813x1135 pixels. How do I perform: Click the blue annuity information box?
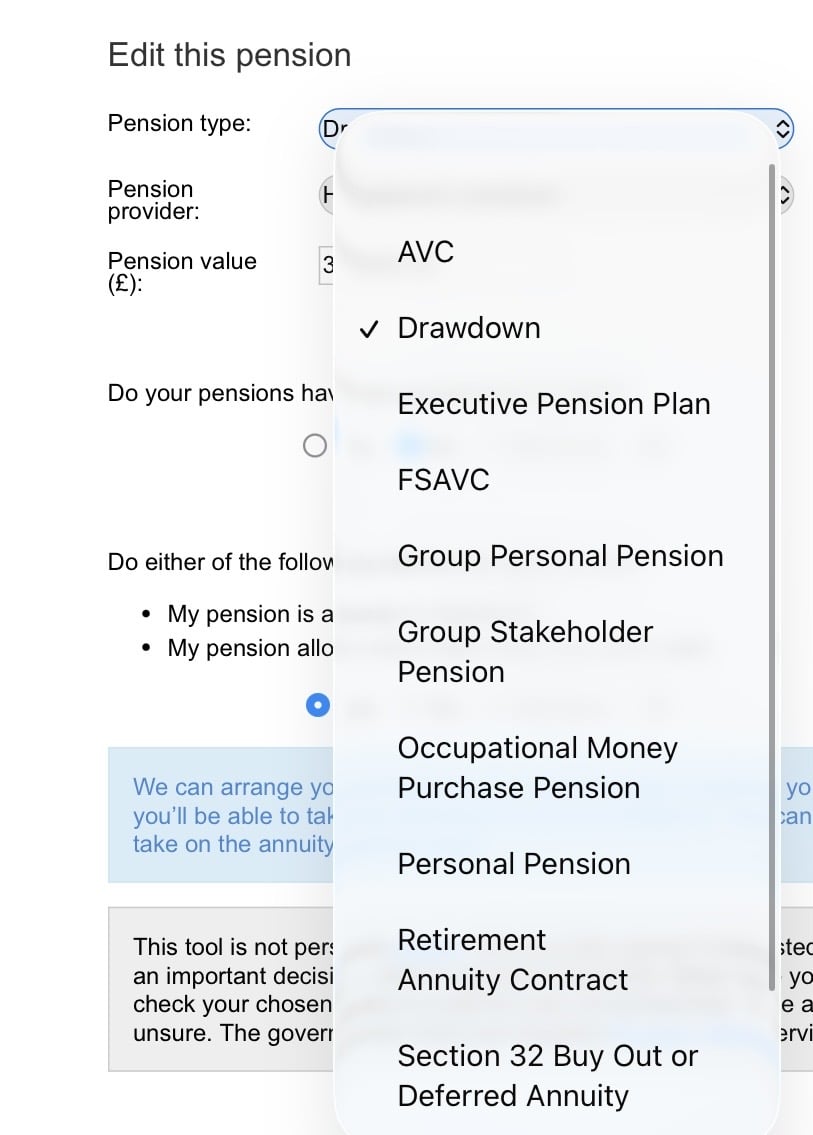tap(220, 815)
